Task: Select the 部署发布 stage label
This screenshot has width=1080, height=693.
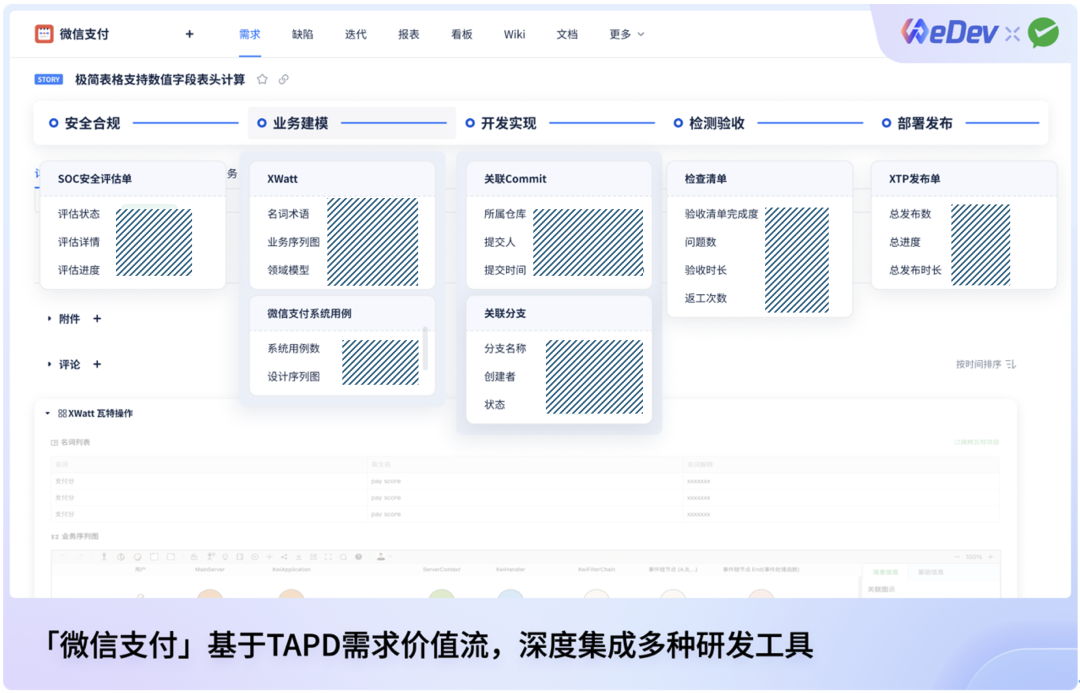Action: (x=925, y=123)
